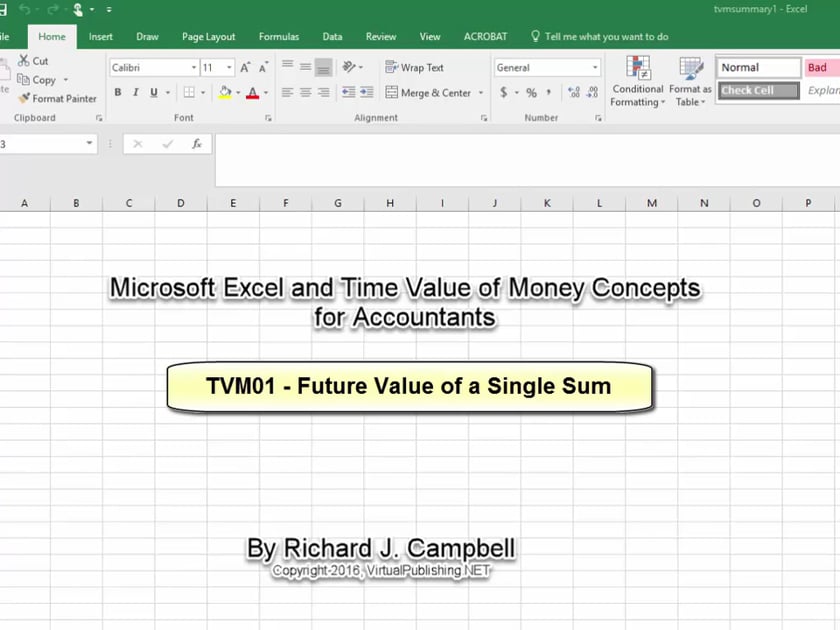840x630 pixels.
Task: Click Increase Indent icon
Action: (367, 92)
